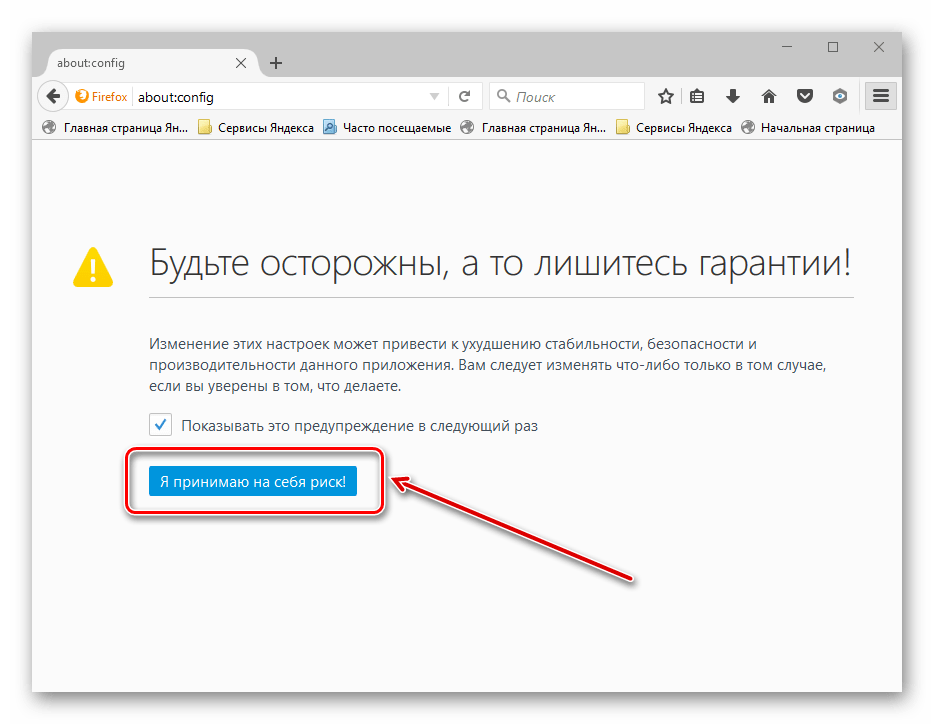Open the address bar history dropdown arrow
The height and width of the screenshot is (724, 934).
pos(434,97)
